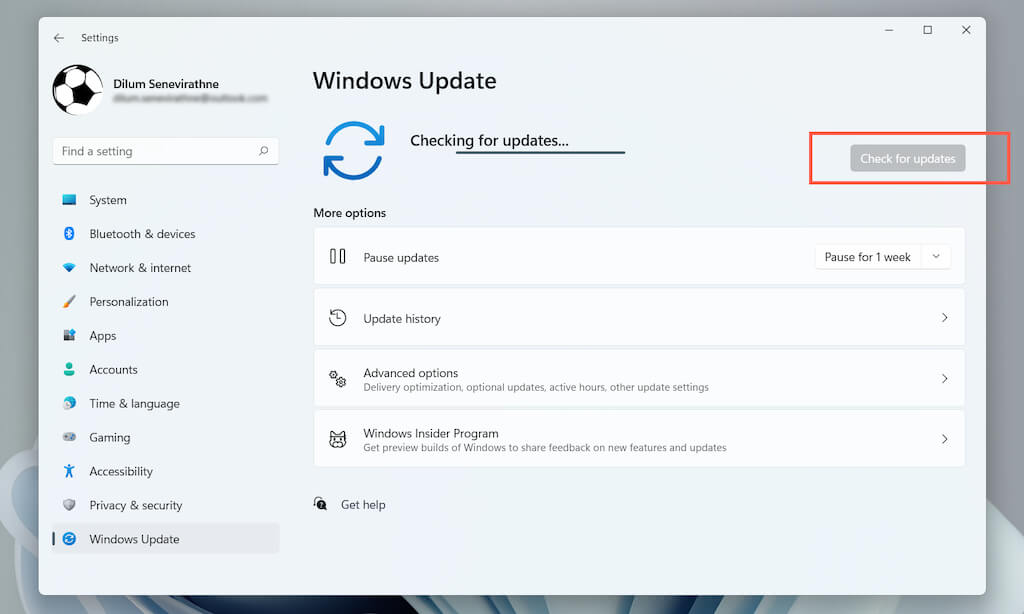This screenshot has height=614, width=1024.
Task: Select the Network & internet wifi icon
Action: coord(69,267)
